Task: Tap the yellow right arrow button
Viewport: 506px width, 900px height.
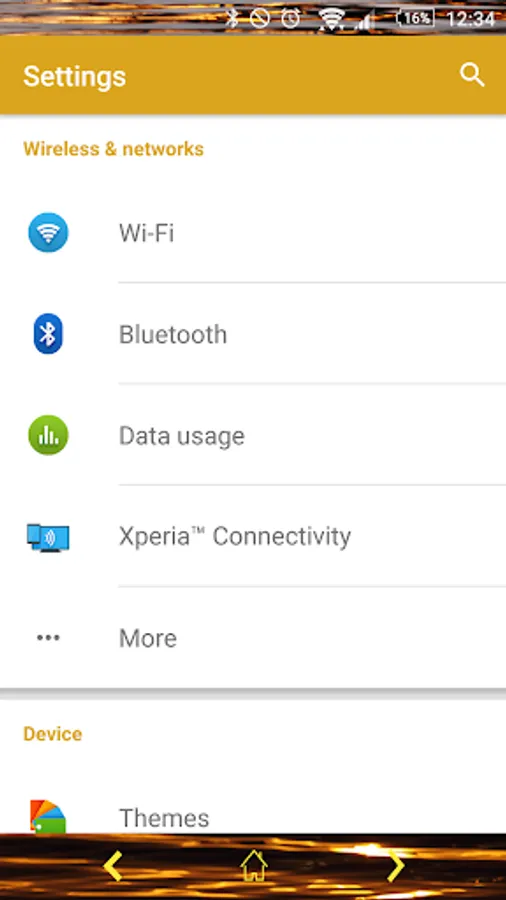Action: [x=396, y=866]
